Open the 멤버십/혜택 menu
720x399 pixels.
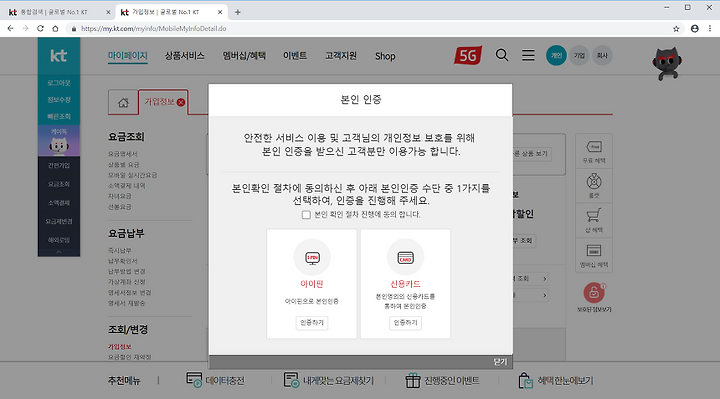pos(244,56)
